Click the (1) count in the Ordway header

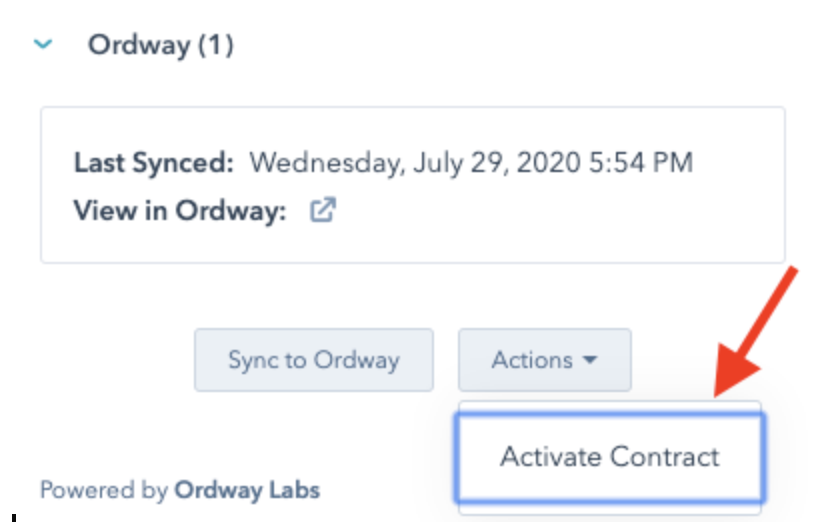[x=216, y=45]
